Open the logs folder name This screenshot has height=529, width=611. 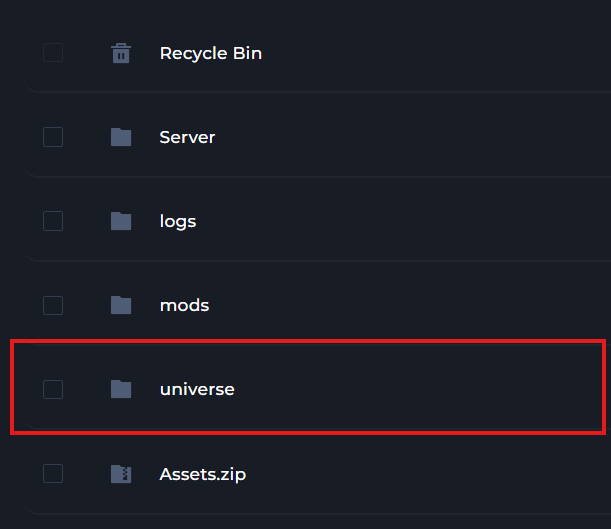click(x=178, y=221)
